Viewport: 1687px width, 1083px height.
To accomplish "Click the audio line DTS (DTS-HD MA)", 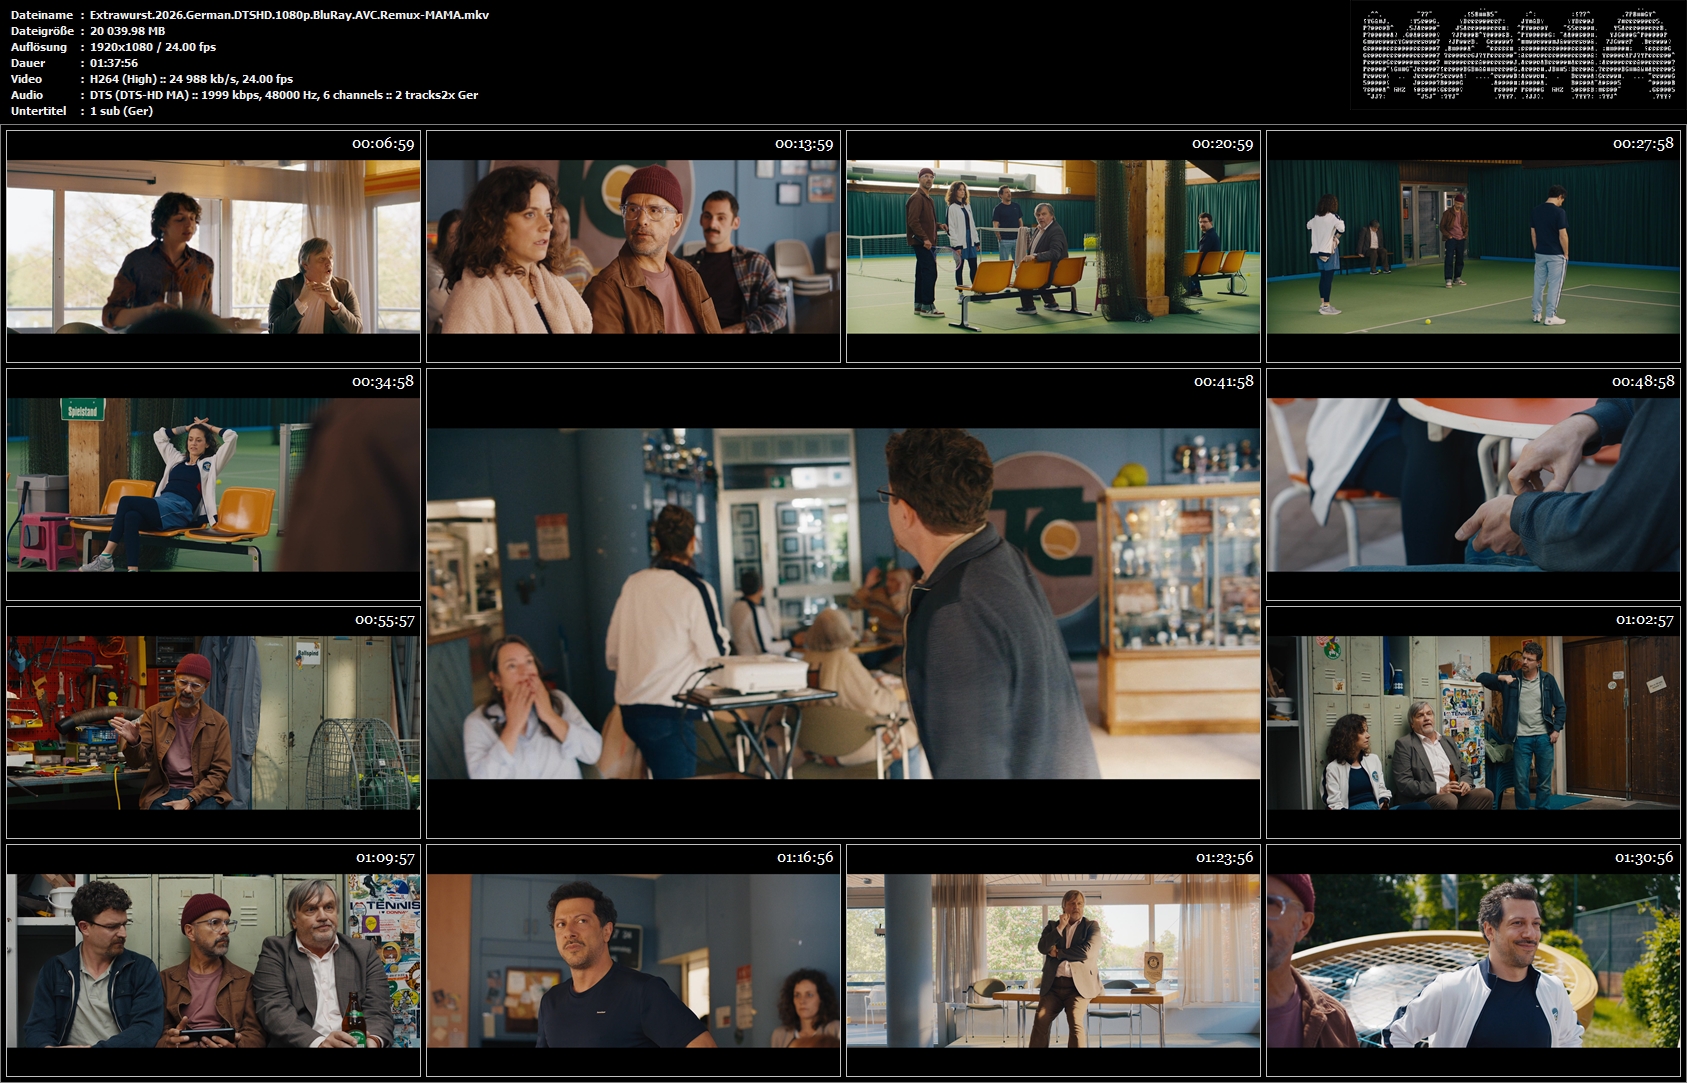I will click(284, 95).
